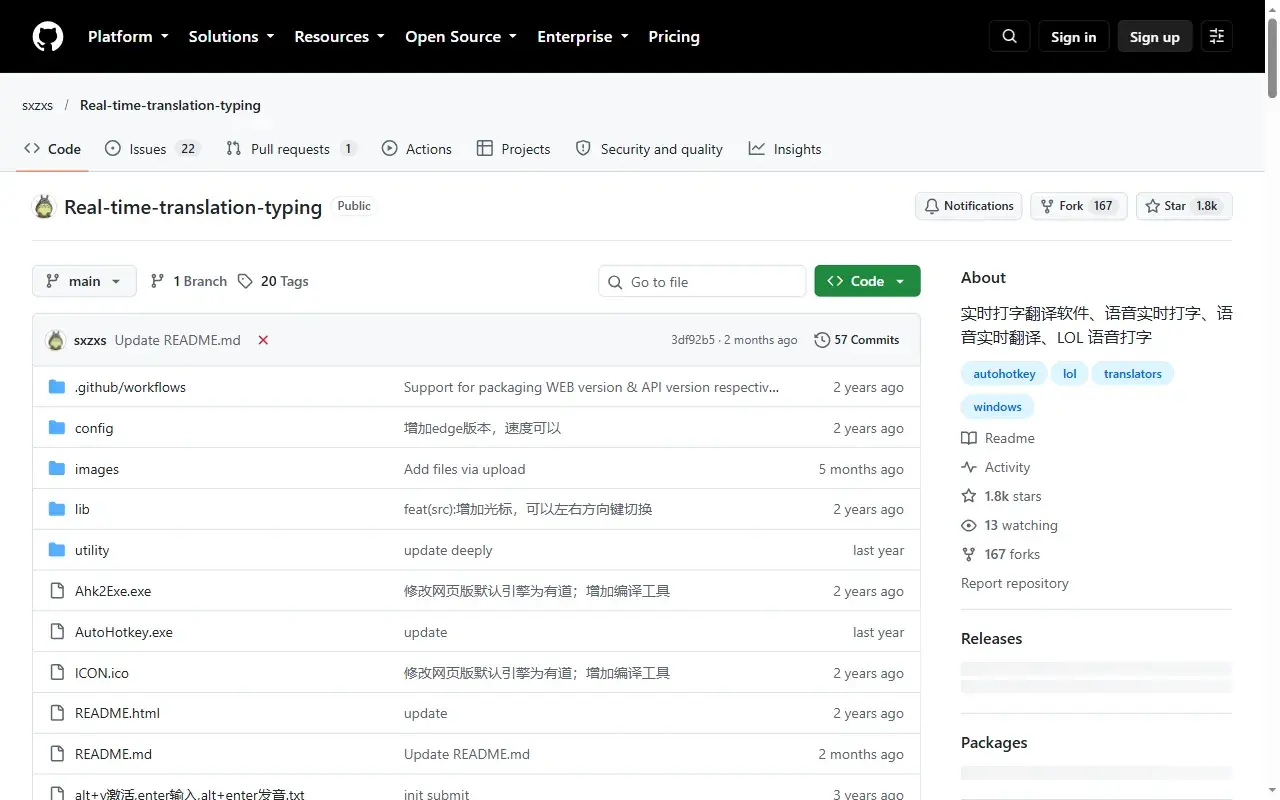
Task: Click the GitHub logo icon
Action: tap(48, 37)
